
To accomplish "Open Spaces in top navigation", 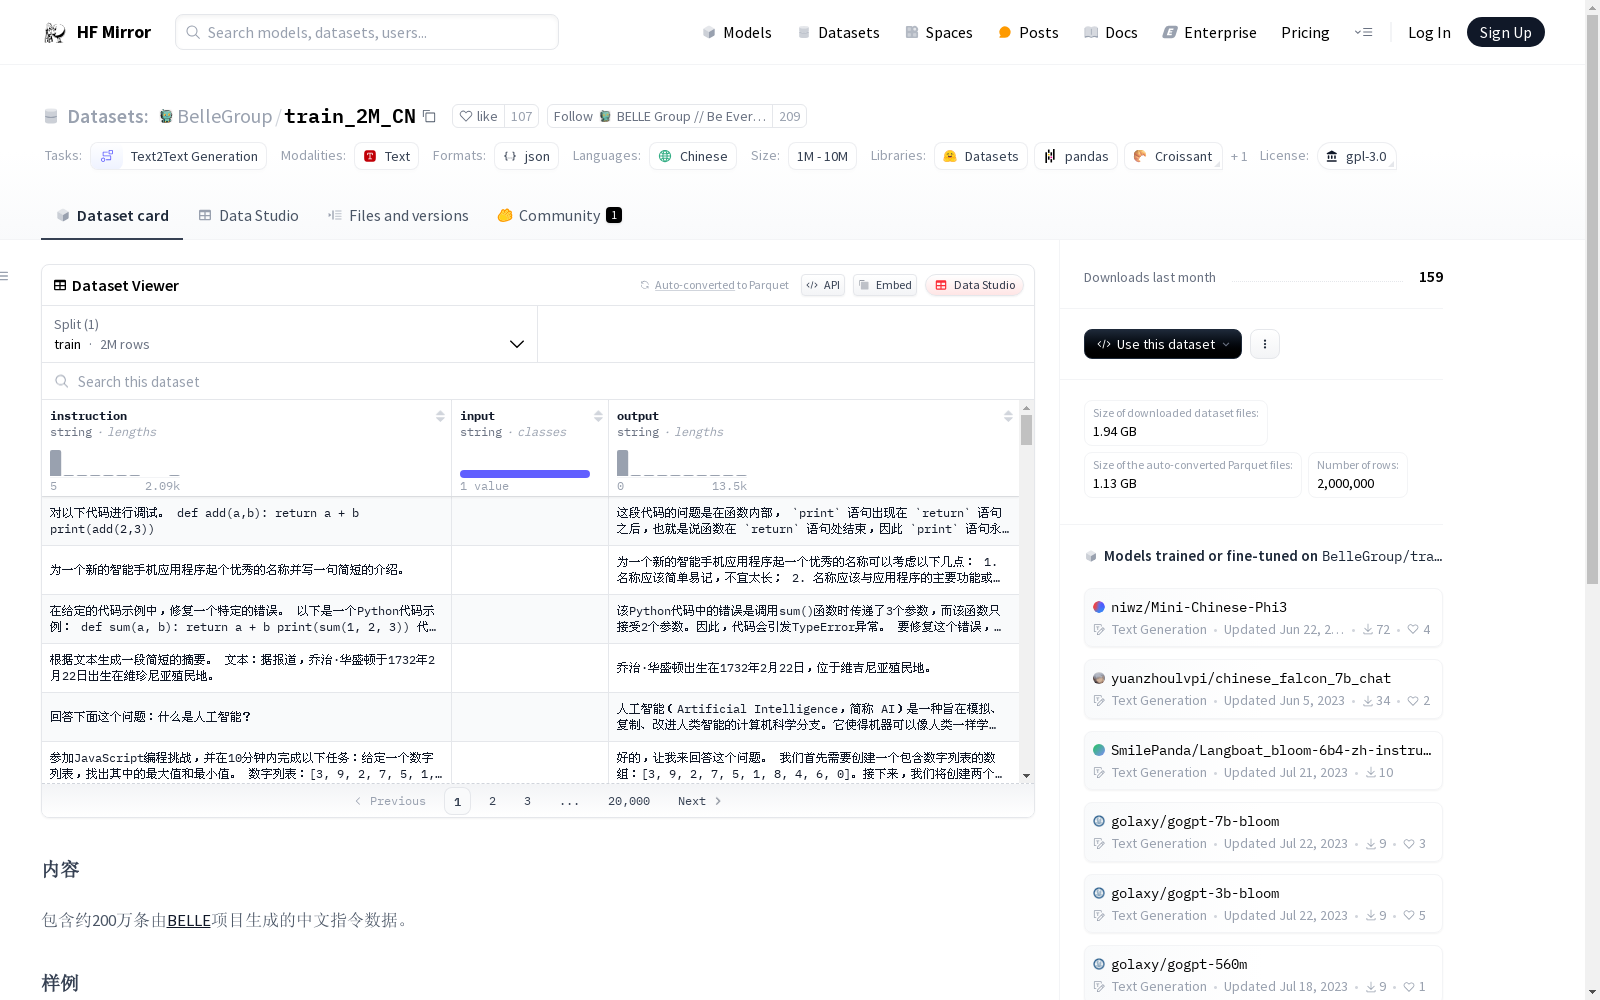I will point(938,33).
